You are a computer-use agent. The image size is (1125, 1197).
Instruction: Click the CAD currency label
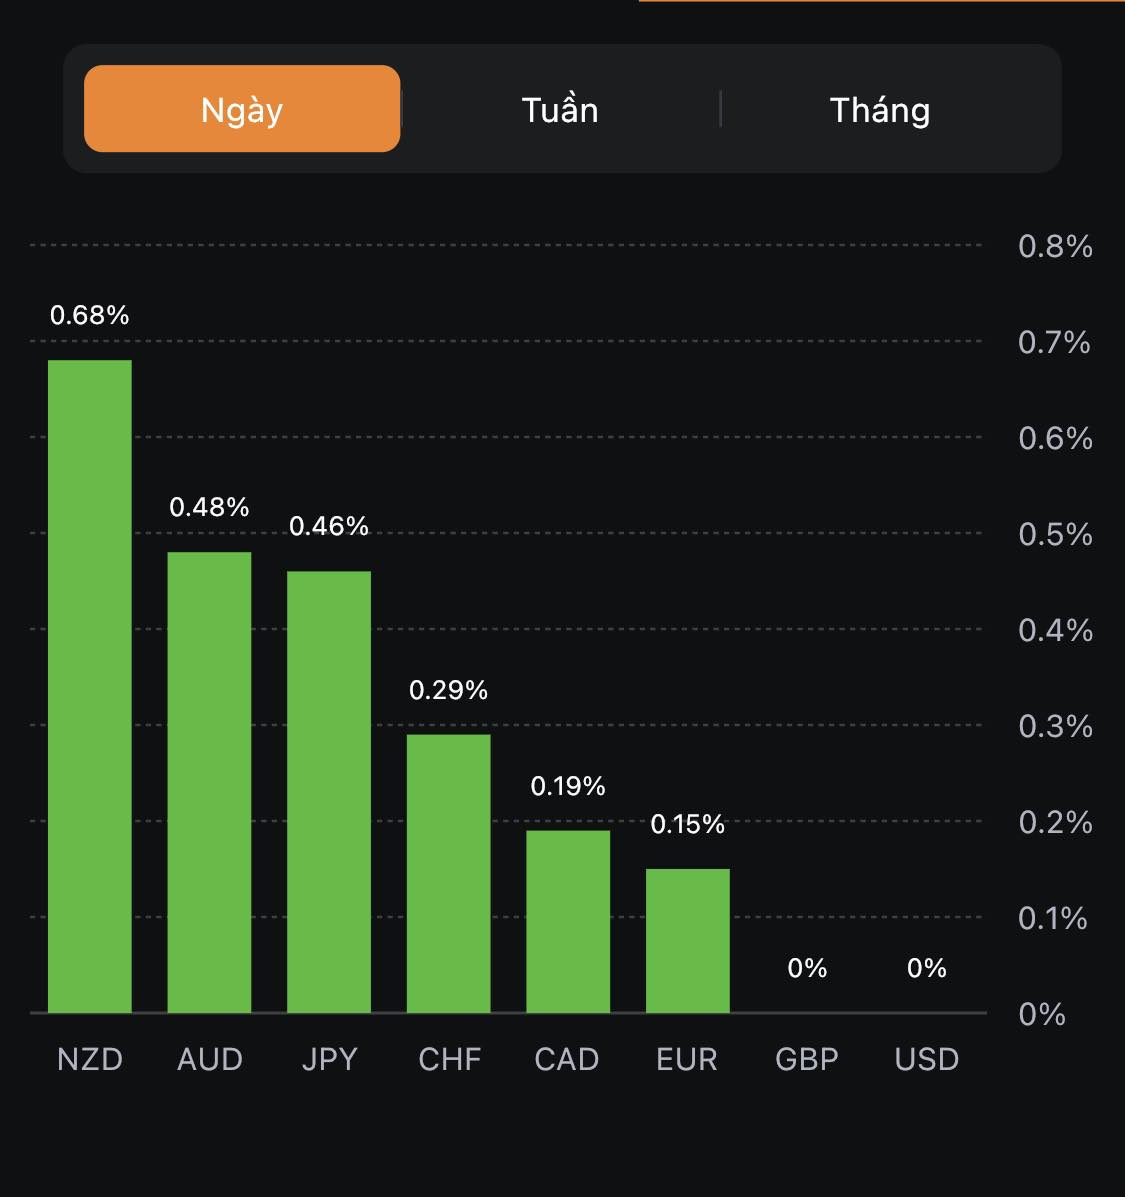tap(567, 1059)
